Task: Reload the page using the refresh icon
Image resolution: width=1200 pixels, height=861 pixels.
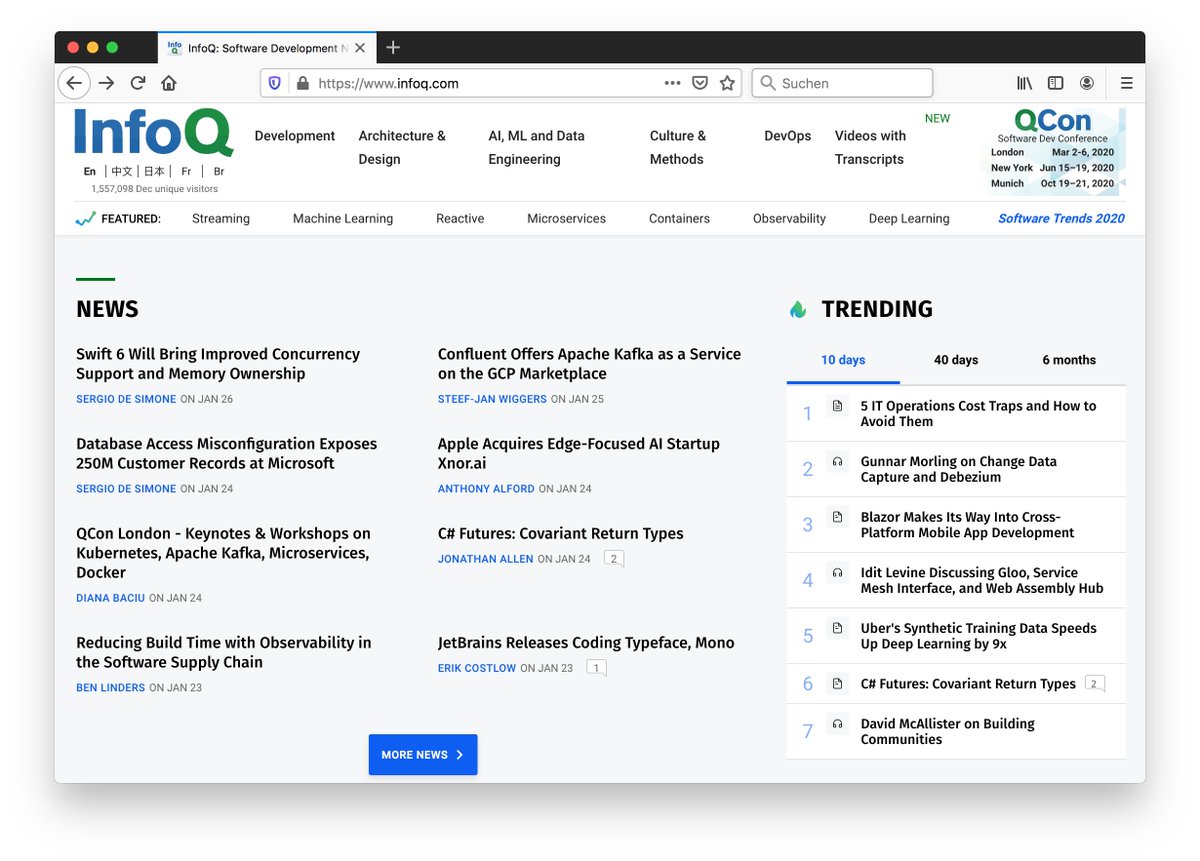Action: (138, 83)
